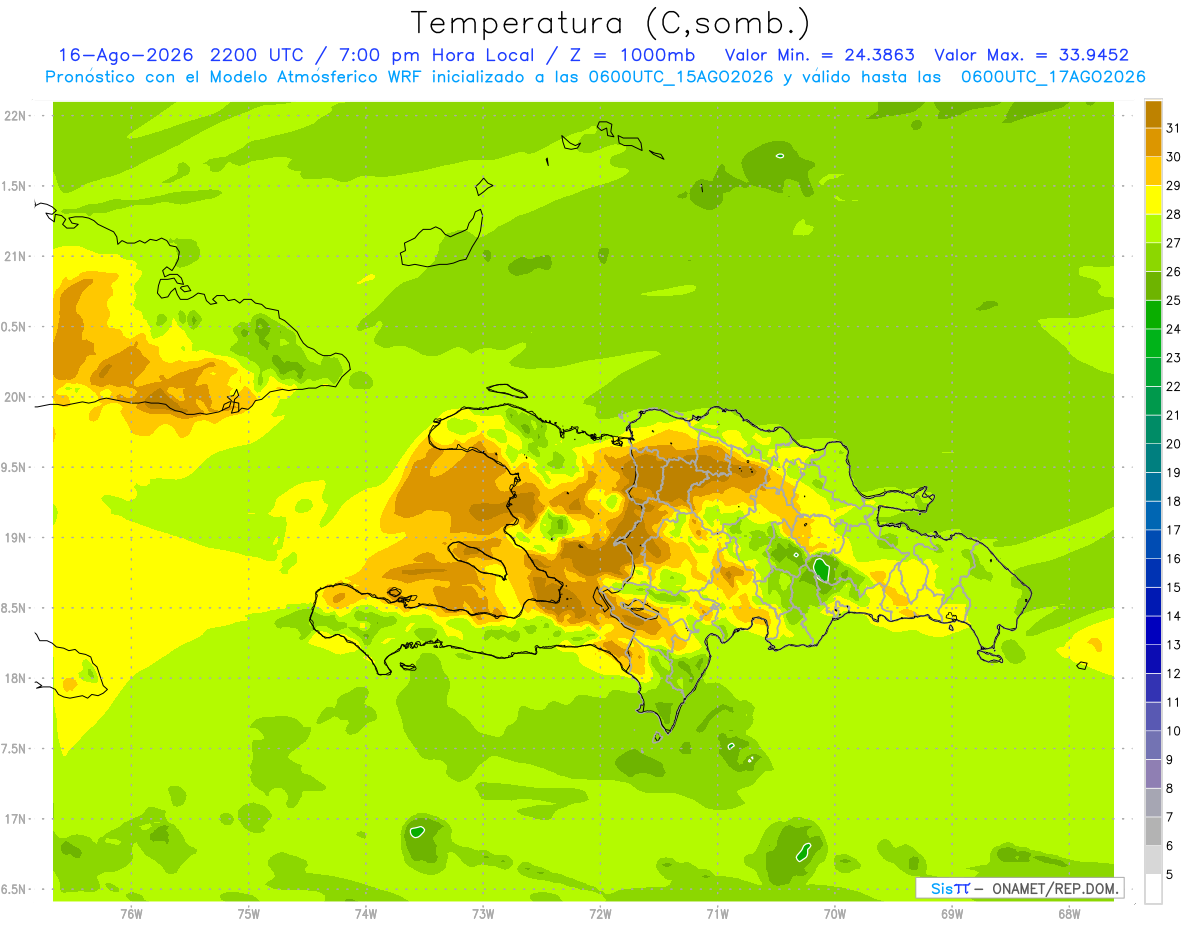The image size is (1200, 927).
Task: Click the "76W" longitude label
Action: (131, 913)
